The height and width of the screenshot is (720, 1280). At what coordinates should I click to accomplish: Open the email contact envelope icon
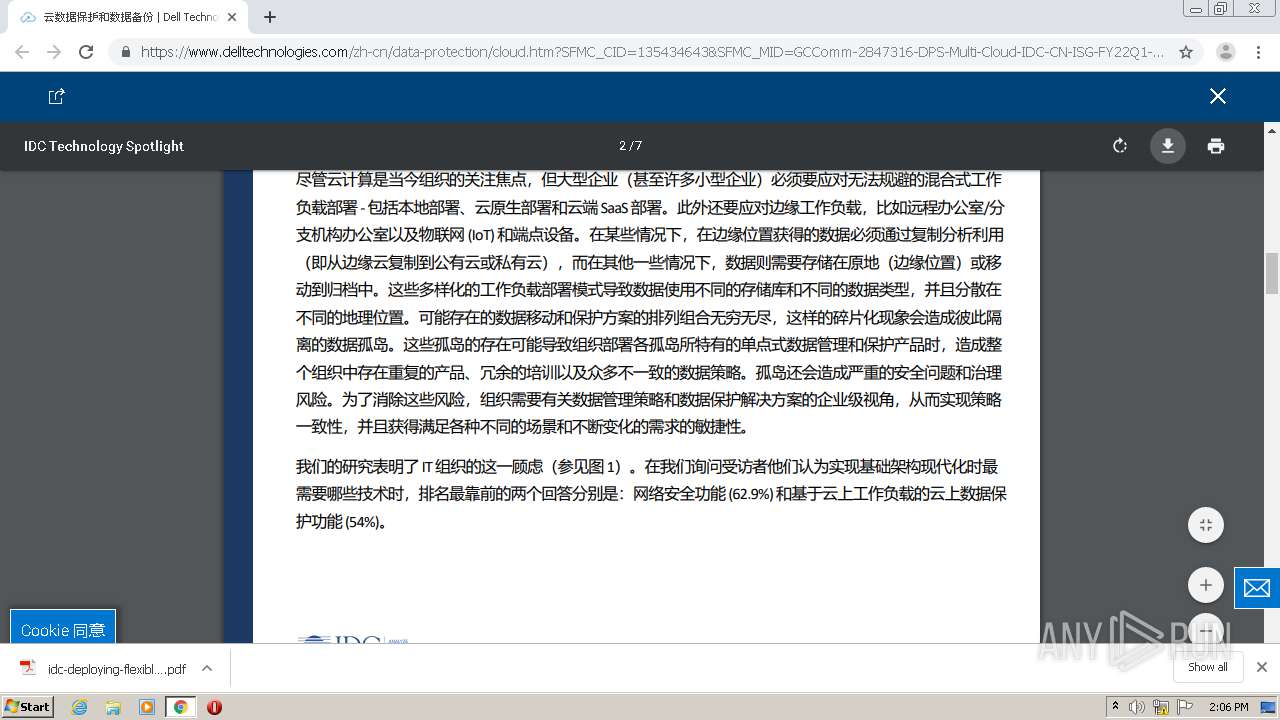click(1257, 588)
